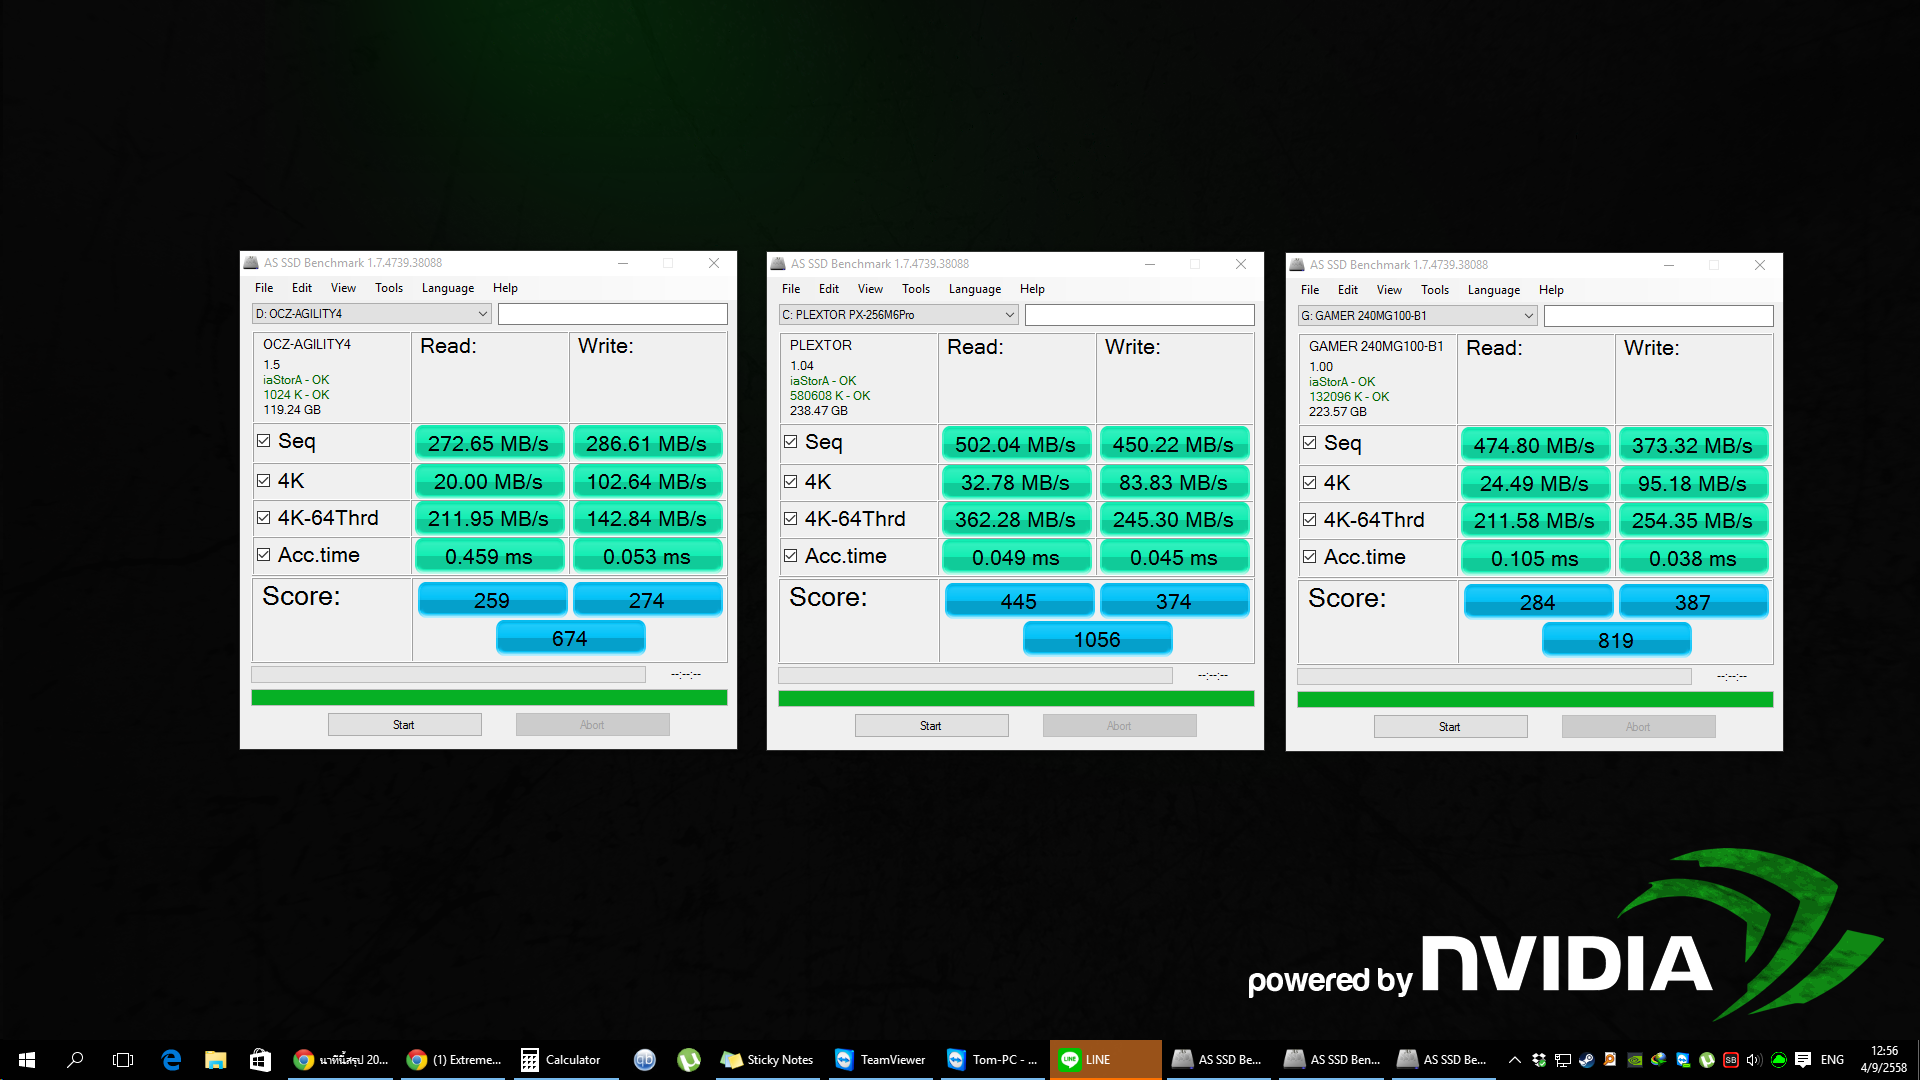Open the TeamViewer taskbar item
This screenshot has height=1080, width=1920.
pyautogui.click(x=881, y=1060)
